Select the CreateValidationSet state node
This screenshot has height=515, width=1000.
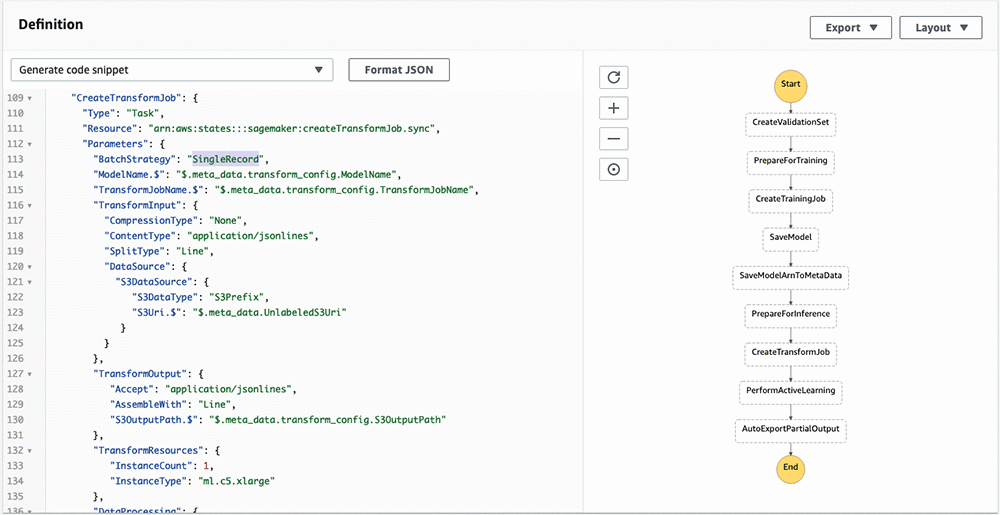790,123
